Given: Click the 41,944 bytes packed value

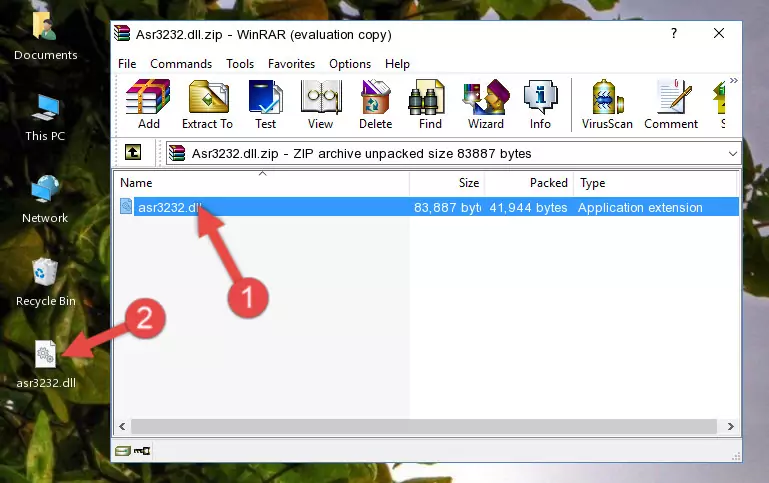Looking at the screenshot, I should click(x=528, y=207).
